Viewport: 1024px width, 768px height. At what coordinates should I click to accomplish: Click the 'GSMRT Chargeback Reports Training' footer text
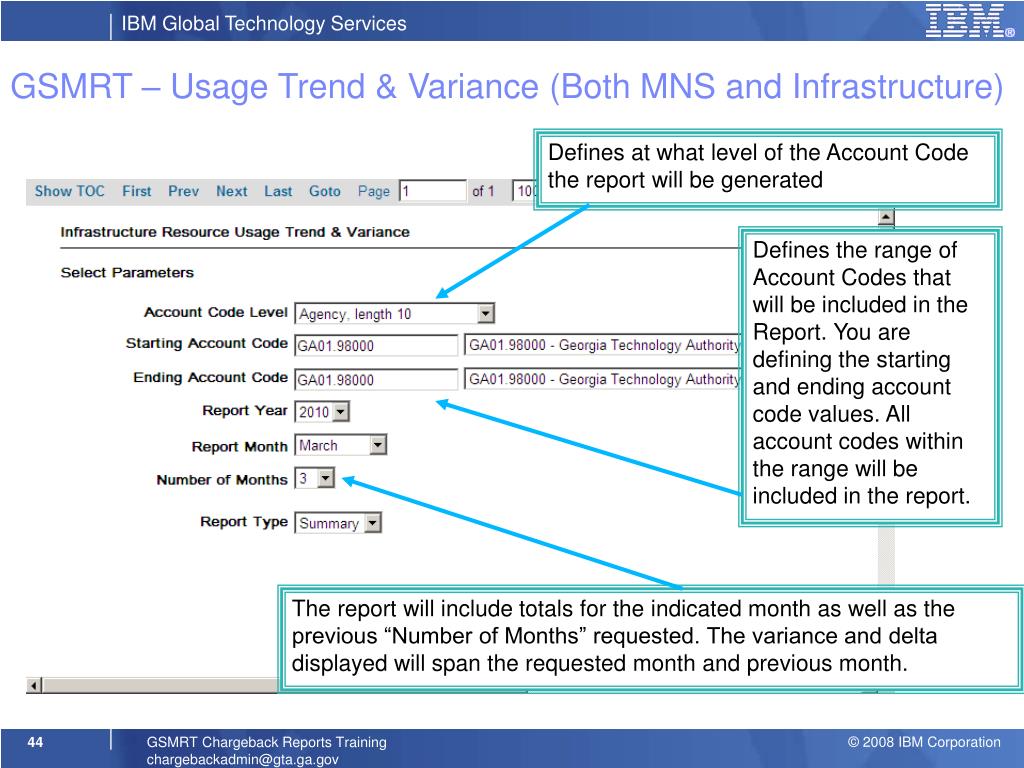266,742
